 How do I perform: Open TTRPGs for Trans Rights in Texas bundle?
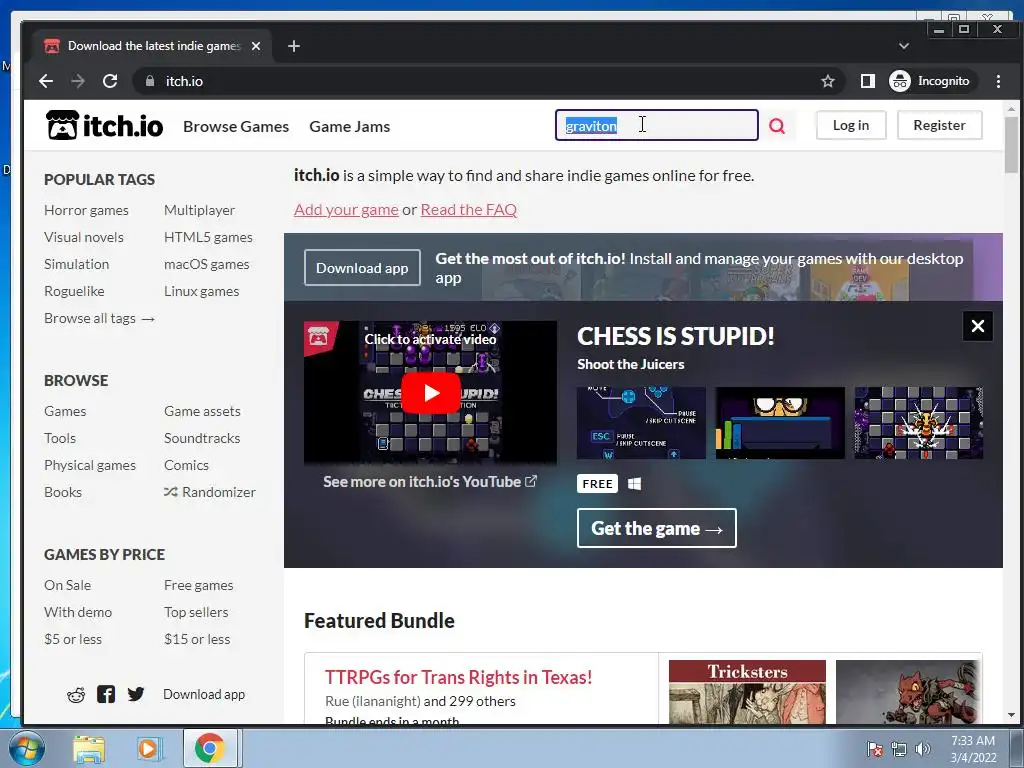(x=458, y=677)
